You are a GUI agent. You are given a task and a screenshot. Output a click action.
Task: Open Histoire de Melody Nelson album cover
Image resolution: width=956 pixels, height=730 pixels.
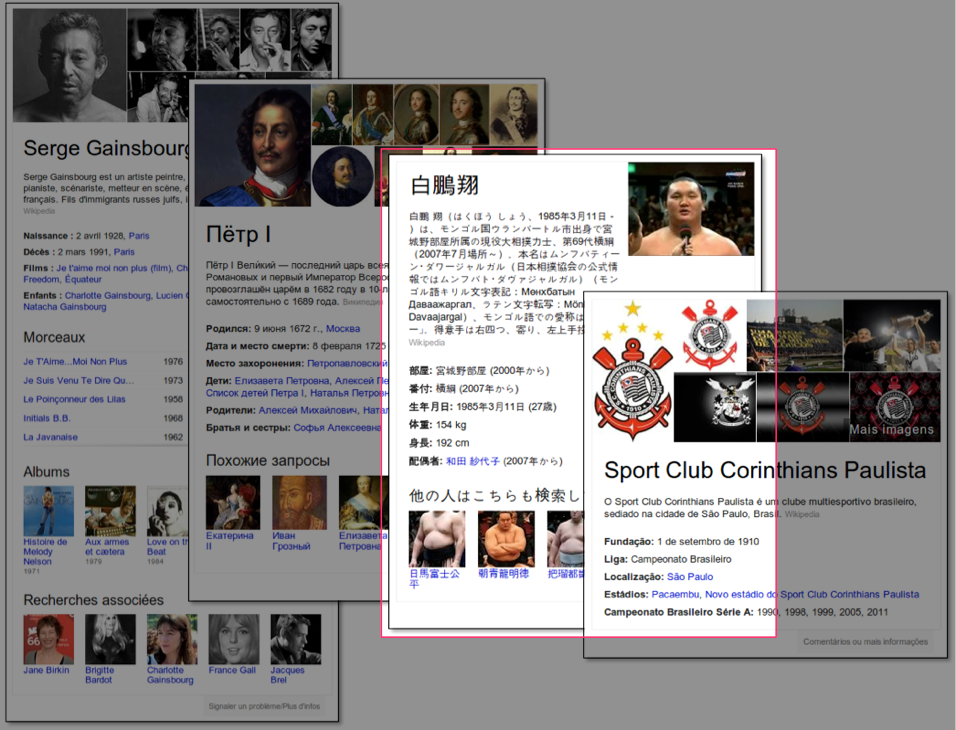[49, 511]
